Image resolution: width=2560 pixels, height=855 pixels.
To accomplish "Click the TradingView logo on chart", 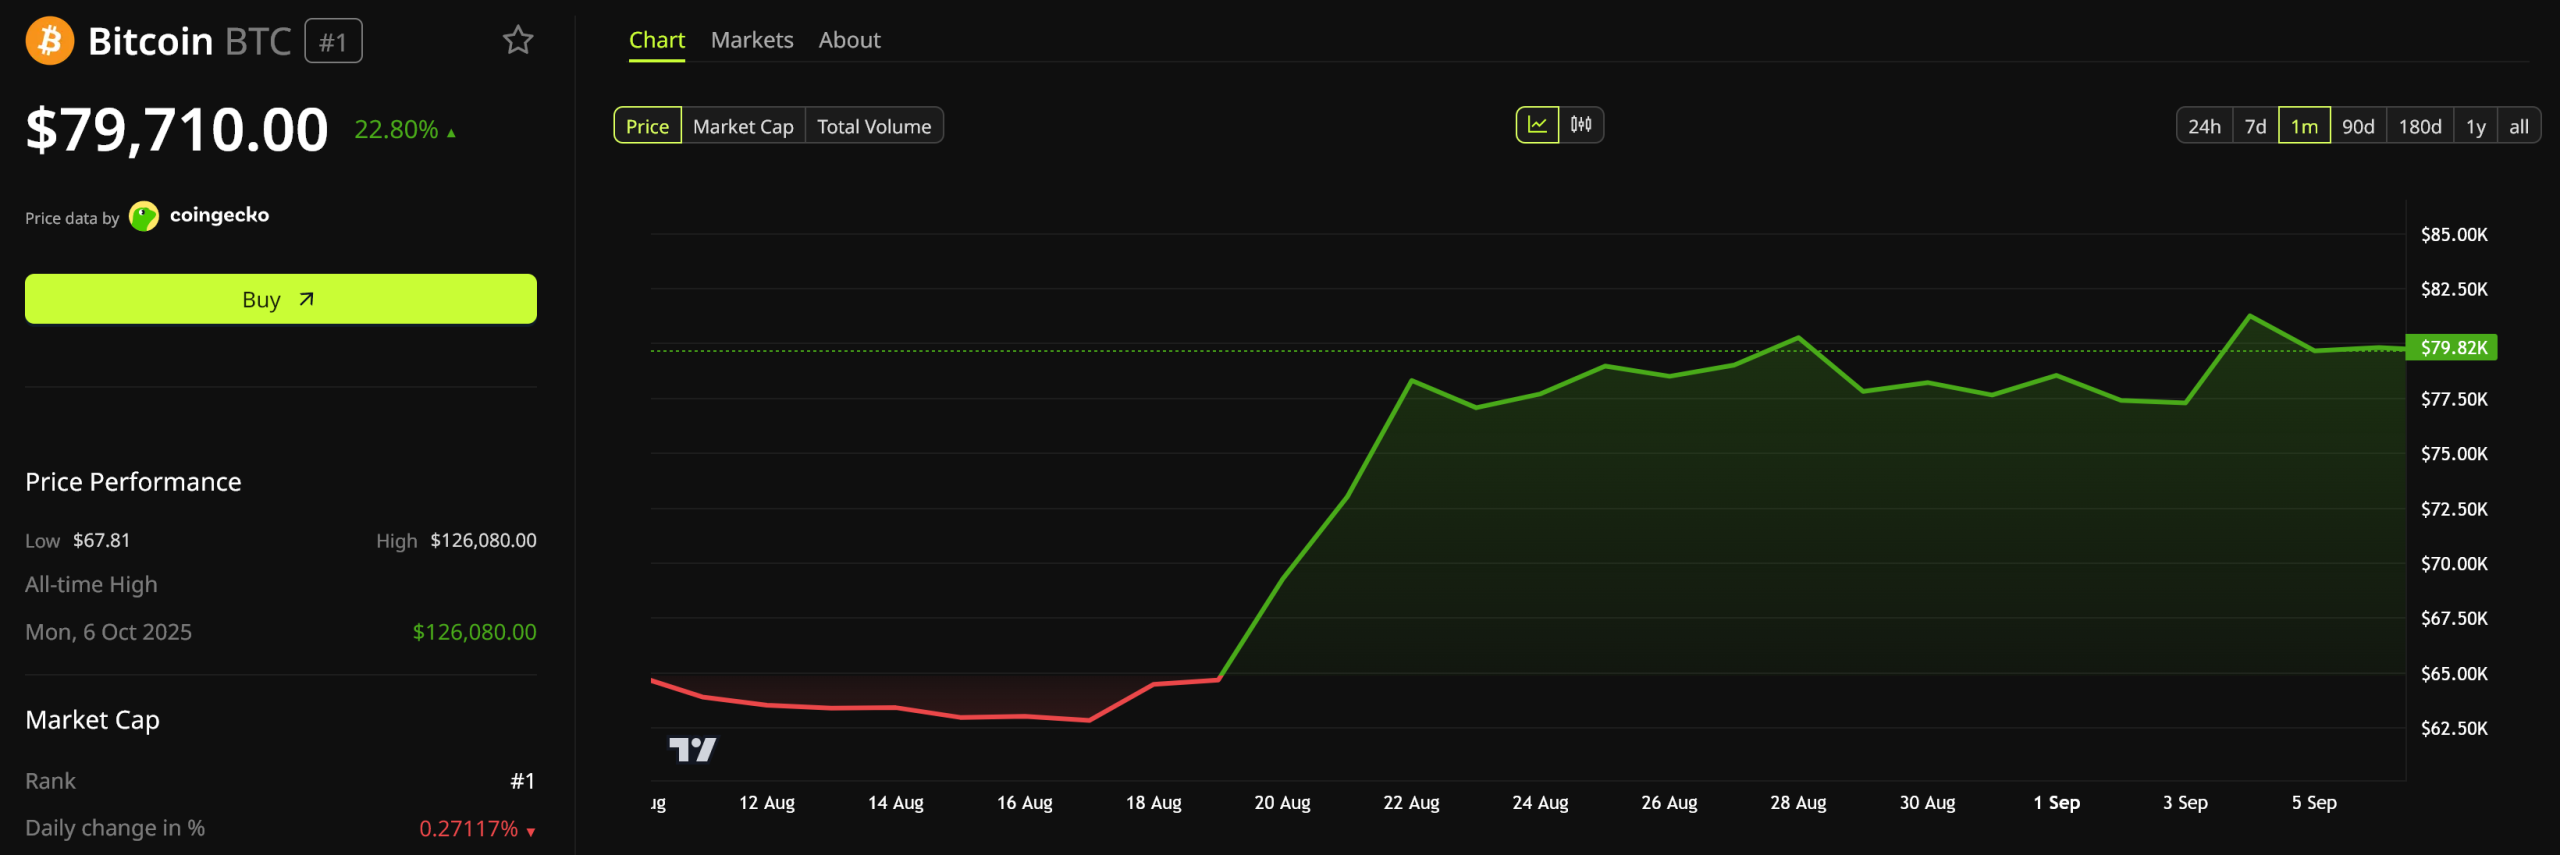I will pos(692,749).
